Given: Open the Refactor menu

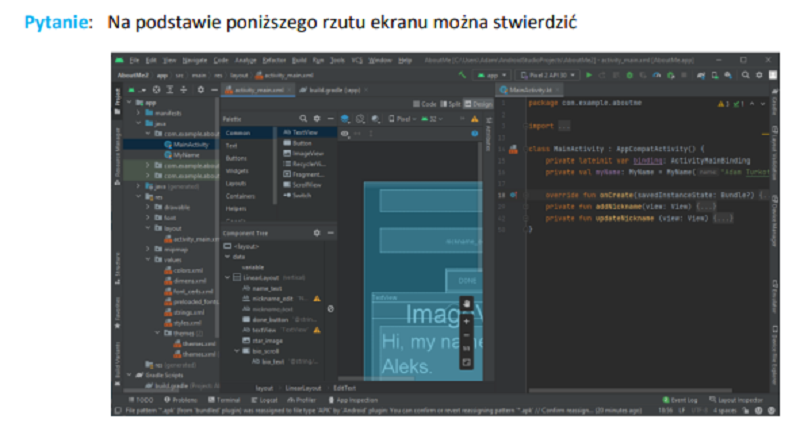Looking at the screenshot, I should pos(274,60).
